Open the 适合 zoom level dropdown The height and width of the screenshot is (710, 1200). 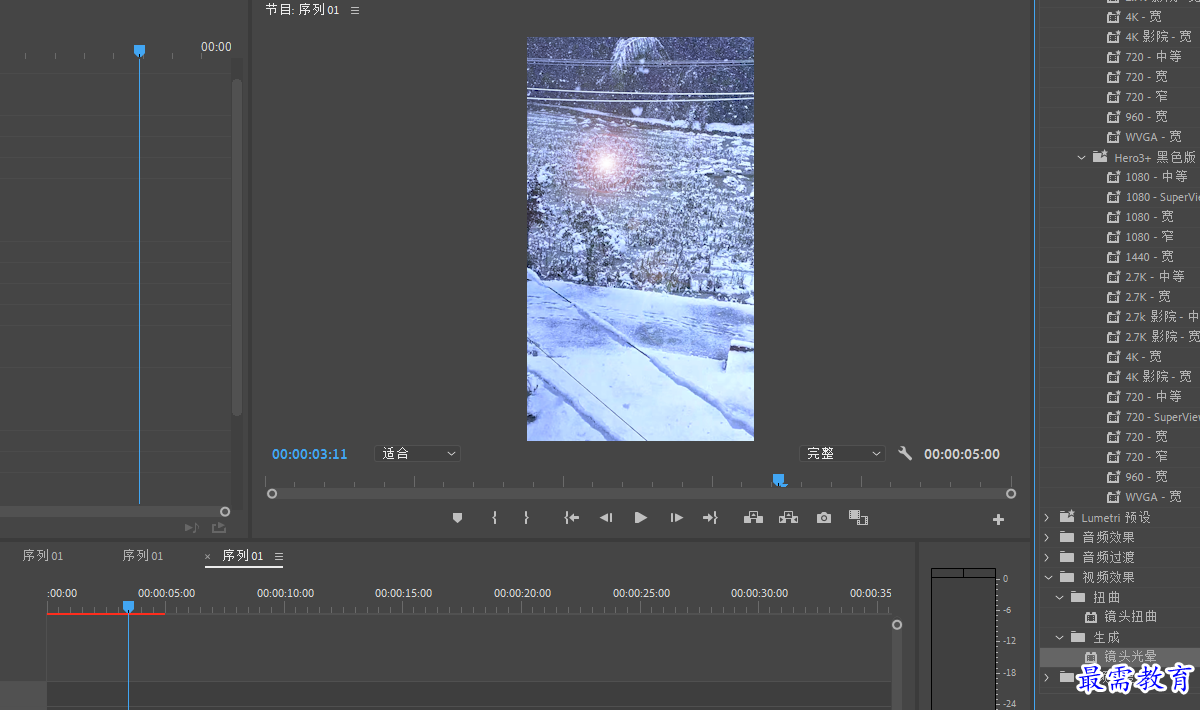(417, 453)
